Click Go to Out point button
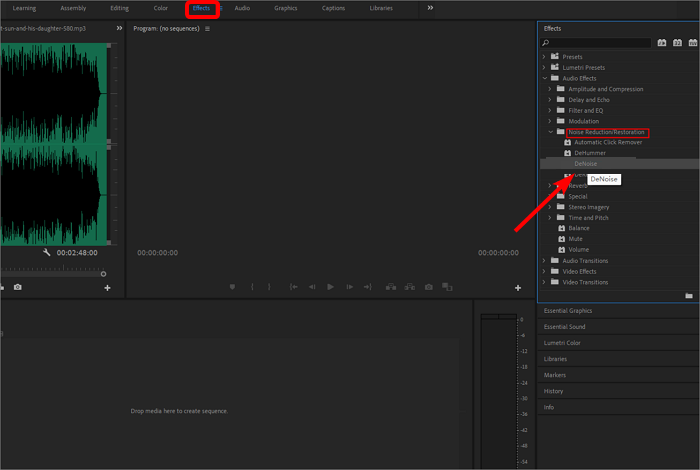Screen dimensions: 700x470 367,287
